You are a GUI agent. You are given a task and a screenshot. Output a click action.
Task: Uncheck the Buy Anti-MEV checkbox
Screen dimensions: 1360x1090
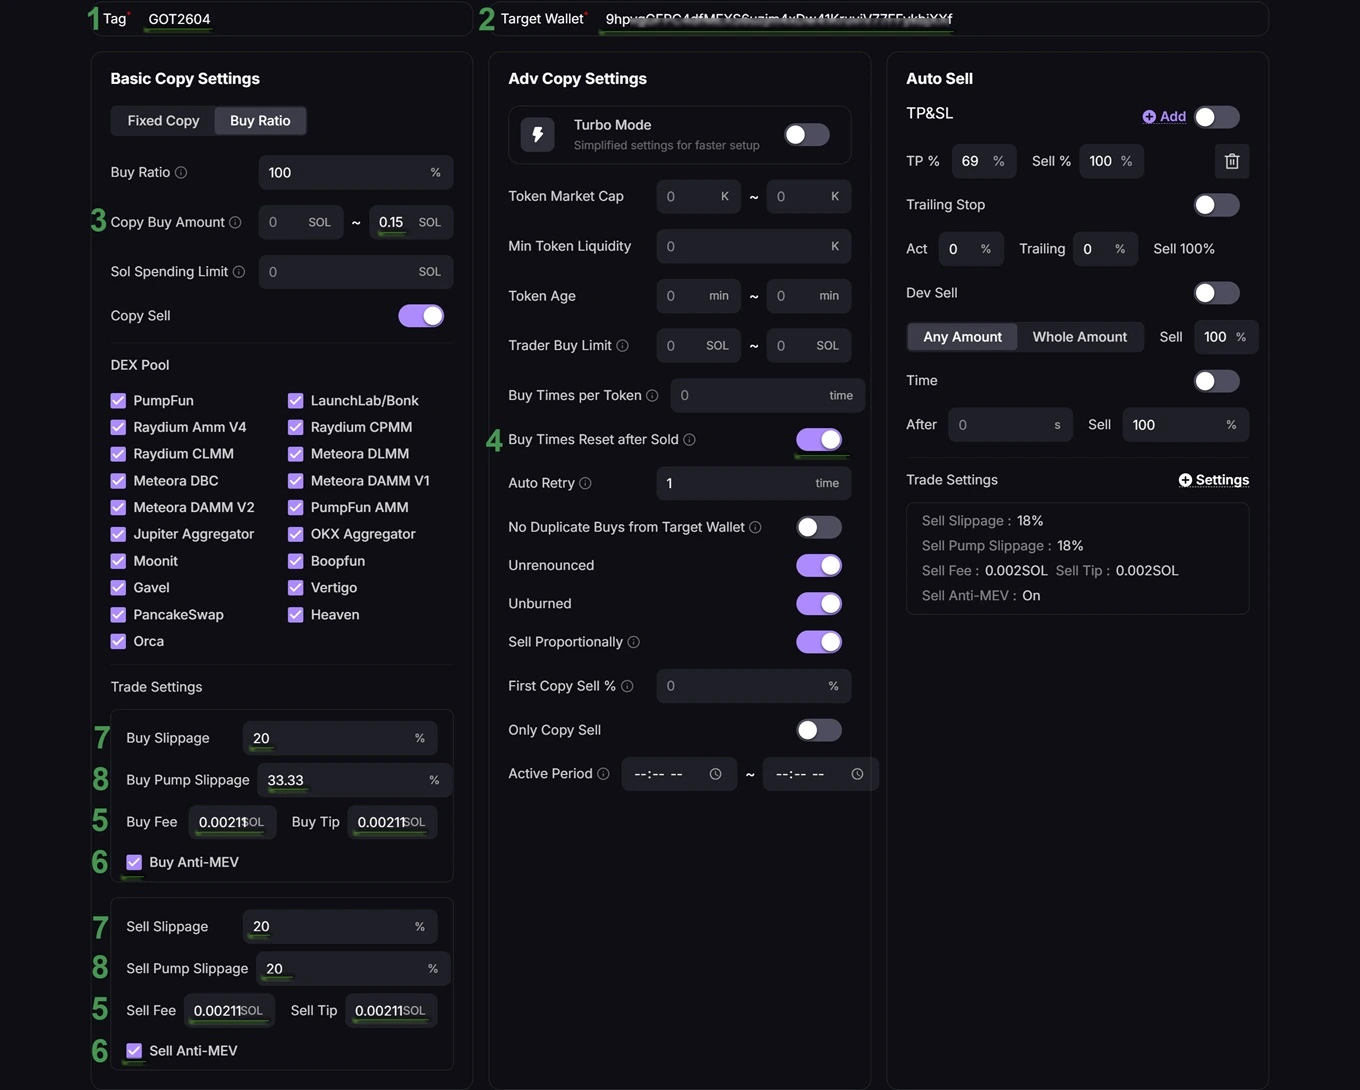(134, 862)
